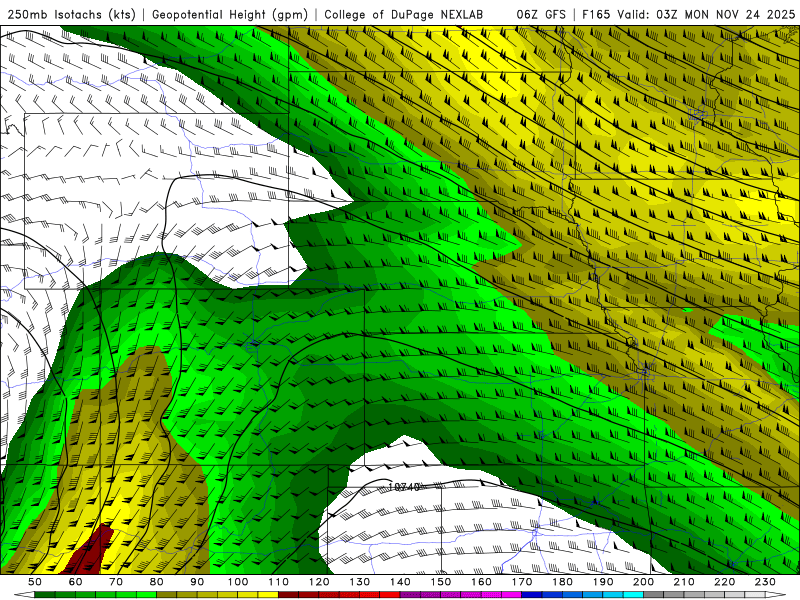Viewport: 800px width, 600px height.
Task: Click the 150 kt color scale label
Action: coord(441,582)
